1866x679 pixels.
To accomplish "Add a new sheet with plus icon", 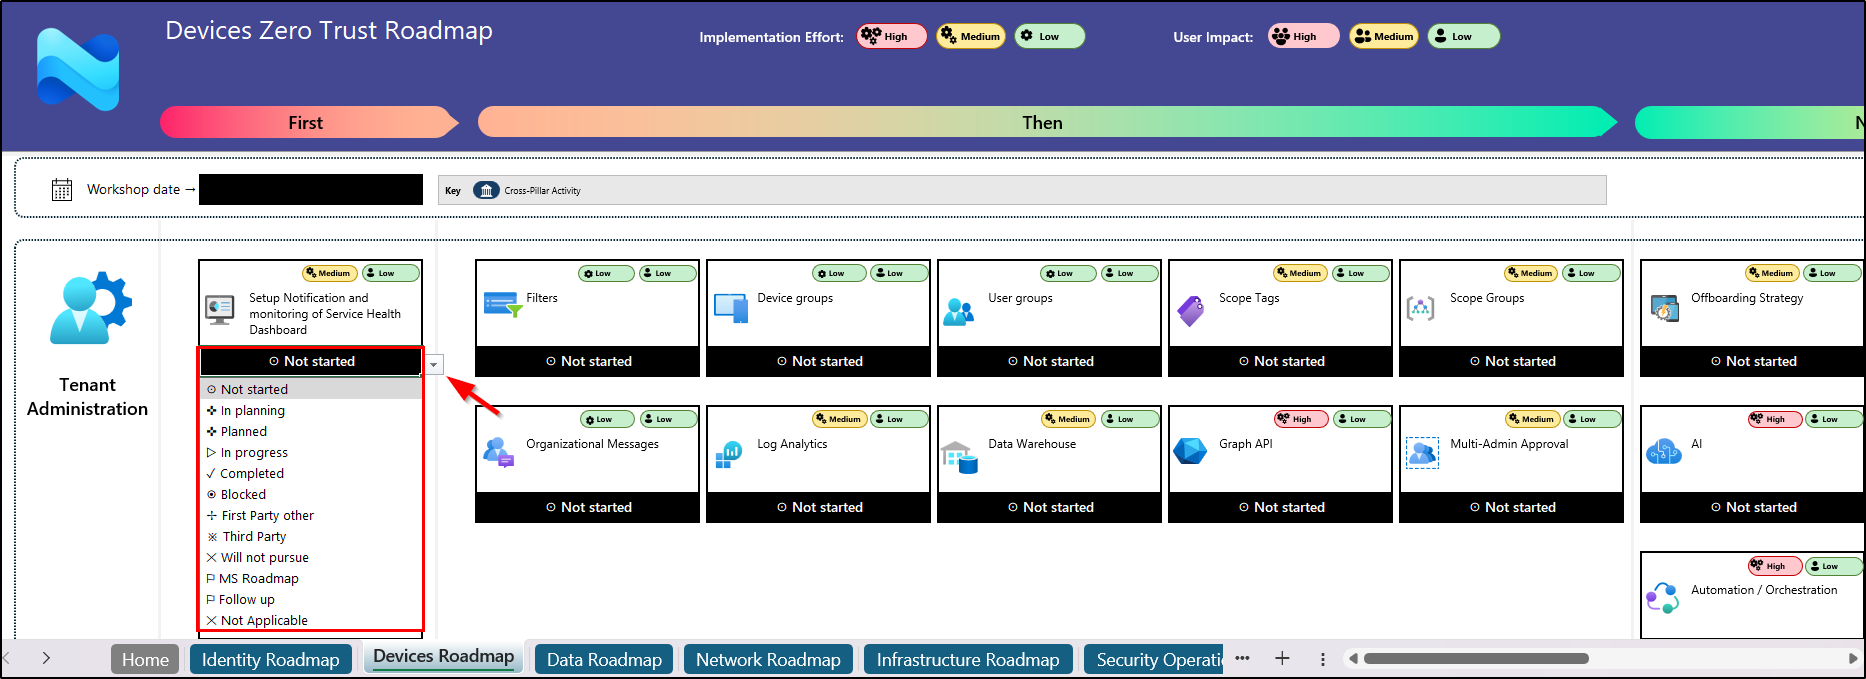I will pyautogui.click(x=1282, y=658).
